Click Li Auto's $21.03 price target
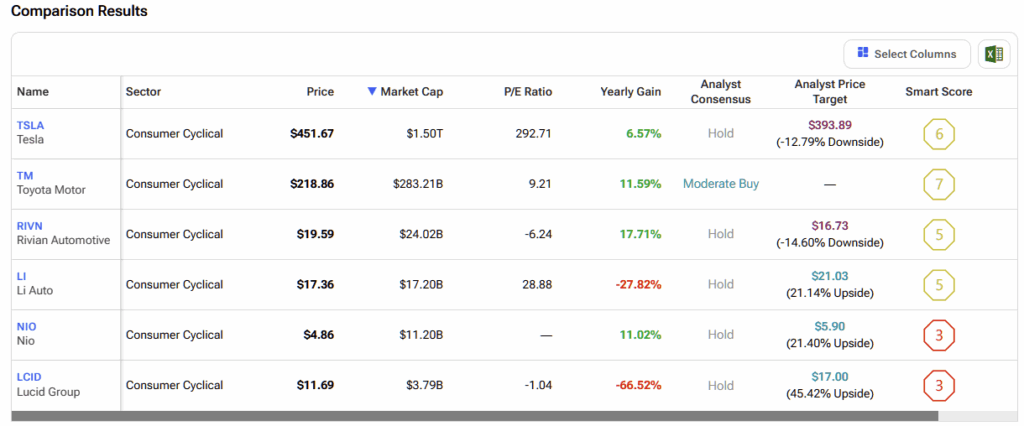The image size is (1024, 426). point(830,276)
